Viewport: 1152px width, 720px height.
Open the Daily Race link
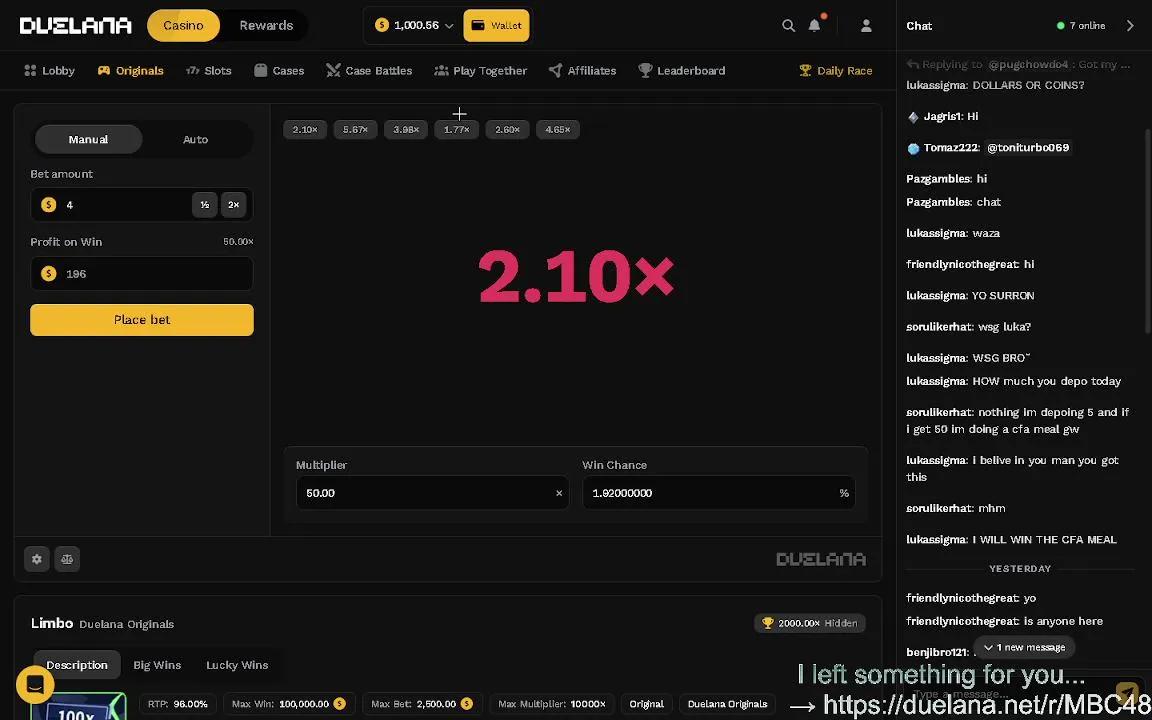tap(836, 71)
